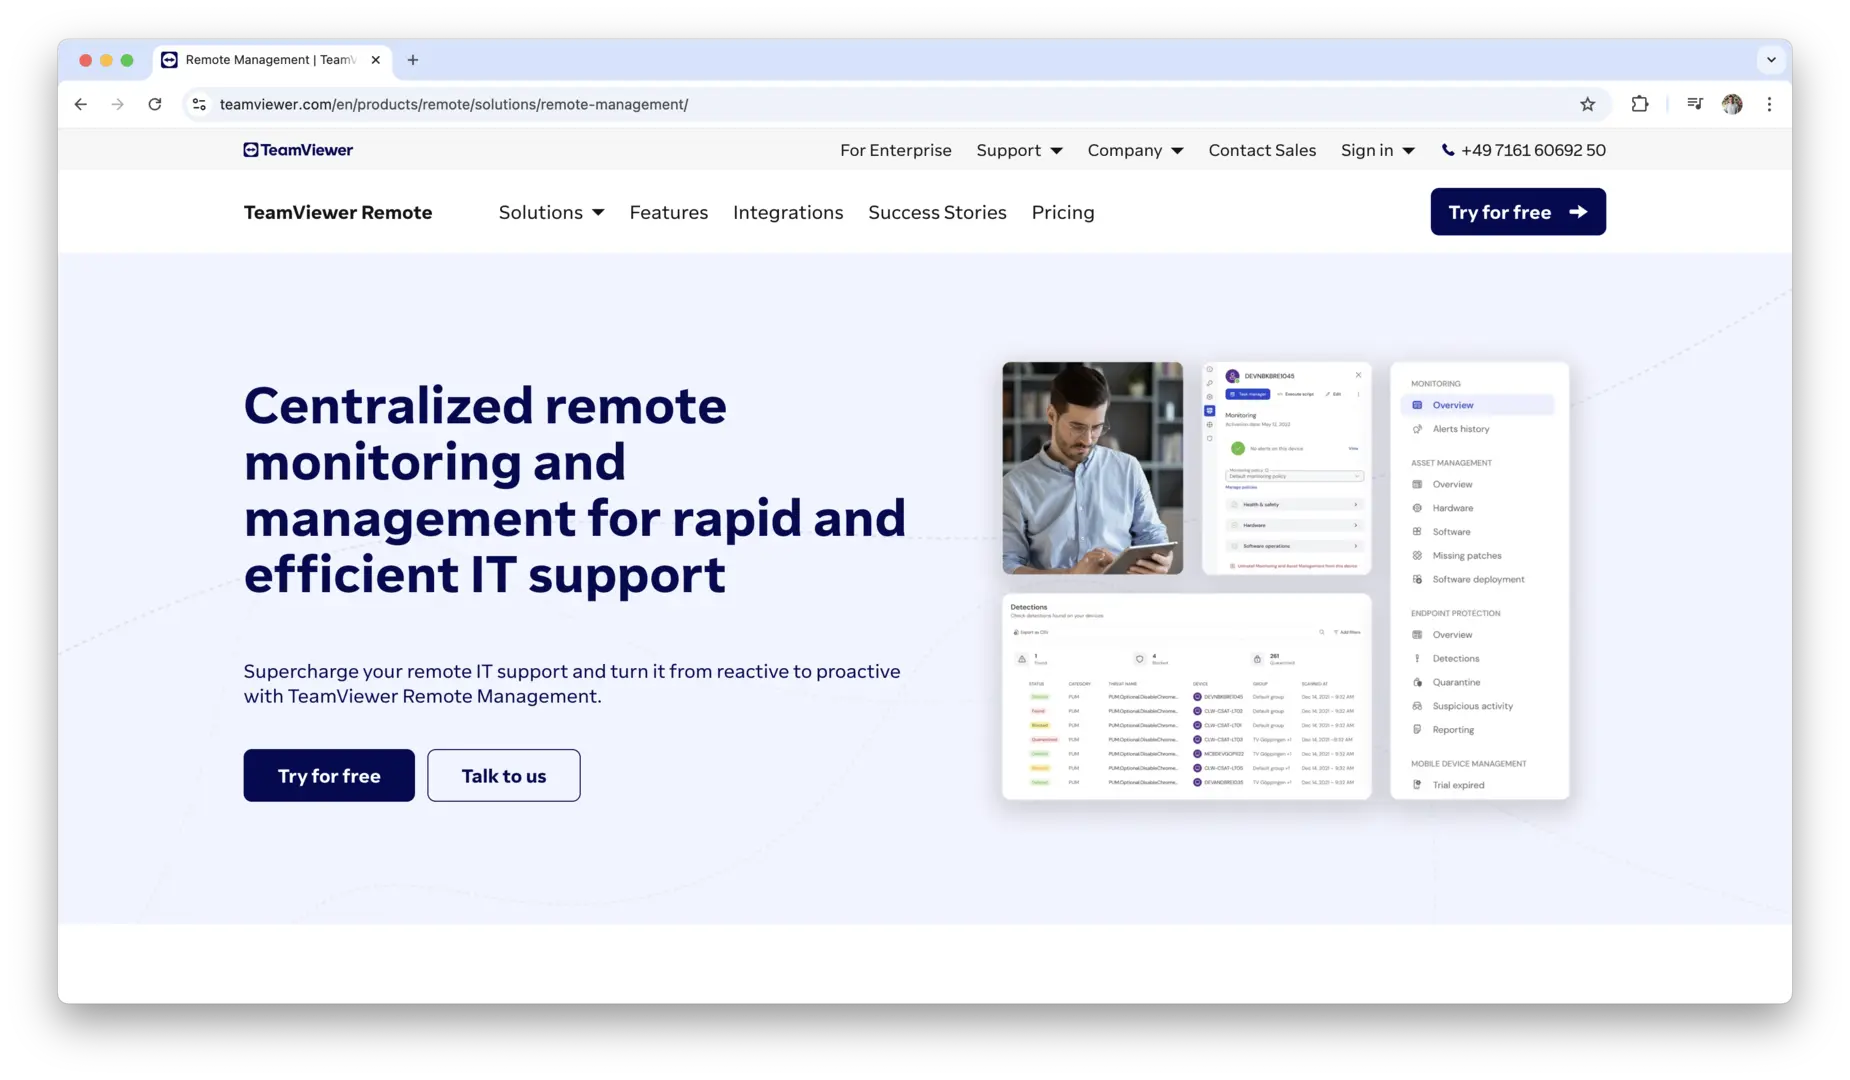Click the Try for free button in header
The height and width of the screenshot is (1080, 1850).
coord(1518,212)
